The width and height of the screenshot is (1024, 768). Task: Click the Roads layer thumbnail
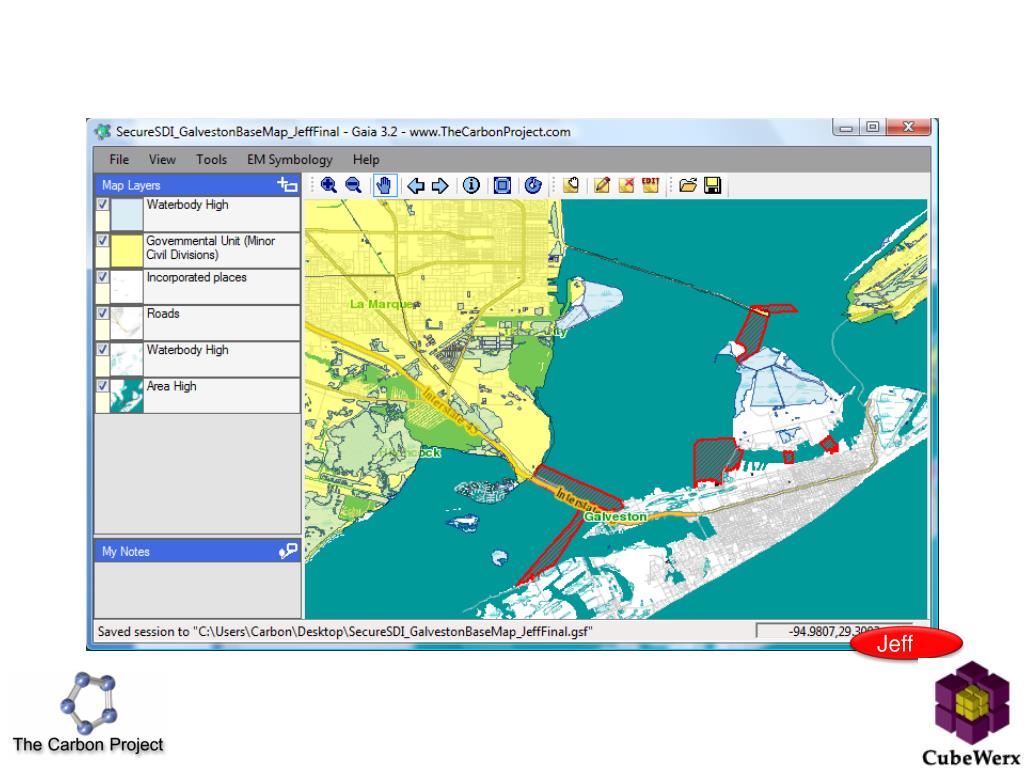[127, 323]
